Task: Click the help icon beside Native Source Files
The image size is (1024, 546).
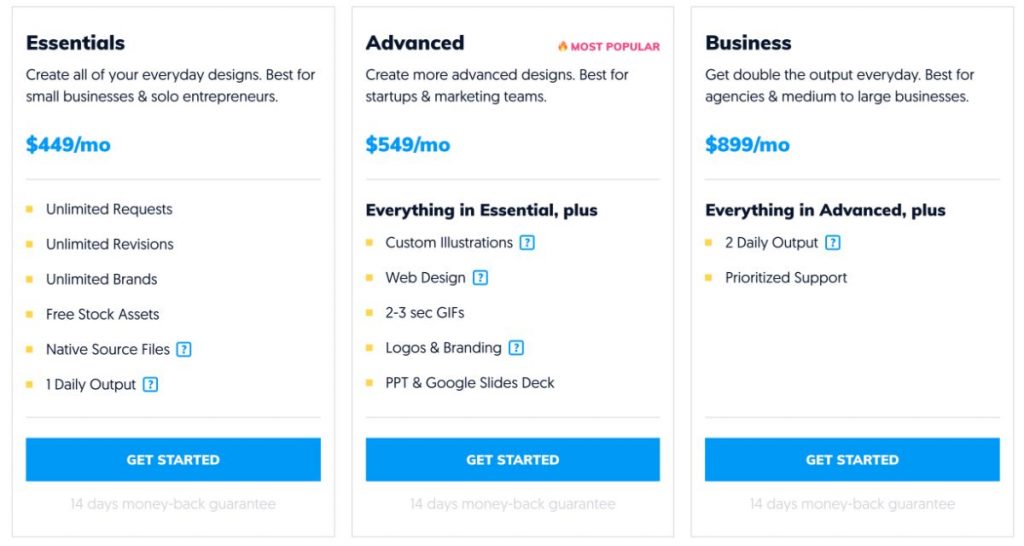Action: [184, 349]
